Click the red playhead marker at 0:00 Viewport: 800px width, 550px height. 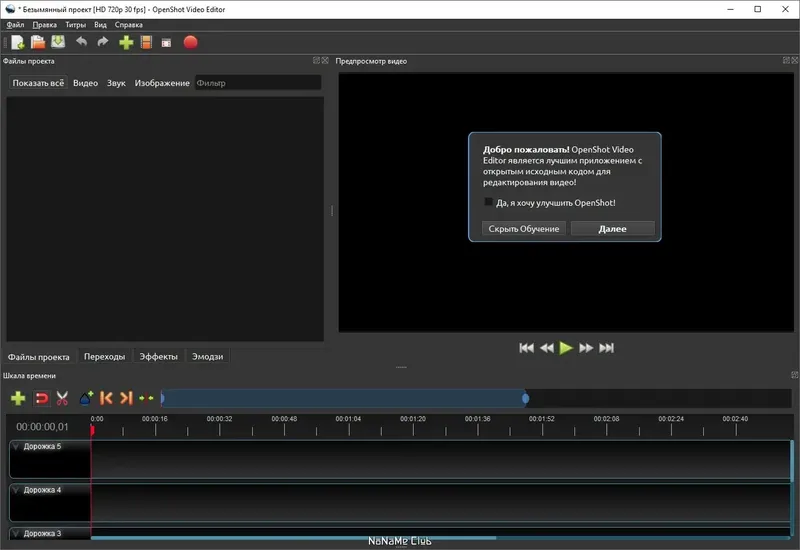(x=92, y=431)
